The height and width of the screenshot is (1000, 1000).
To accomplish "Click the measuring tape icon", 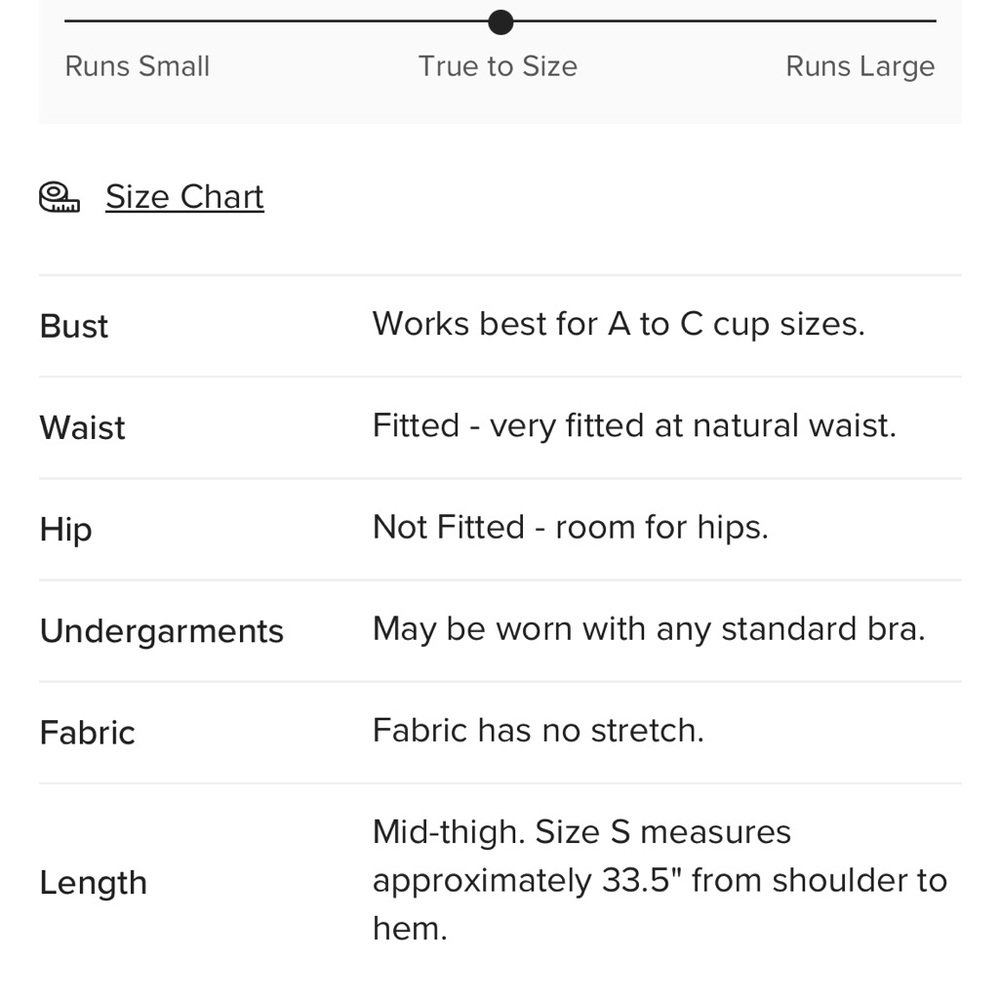I will 59,196.
